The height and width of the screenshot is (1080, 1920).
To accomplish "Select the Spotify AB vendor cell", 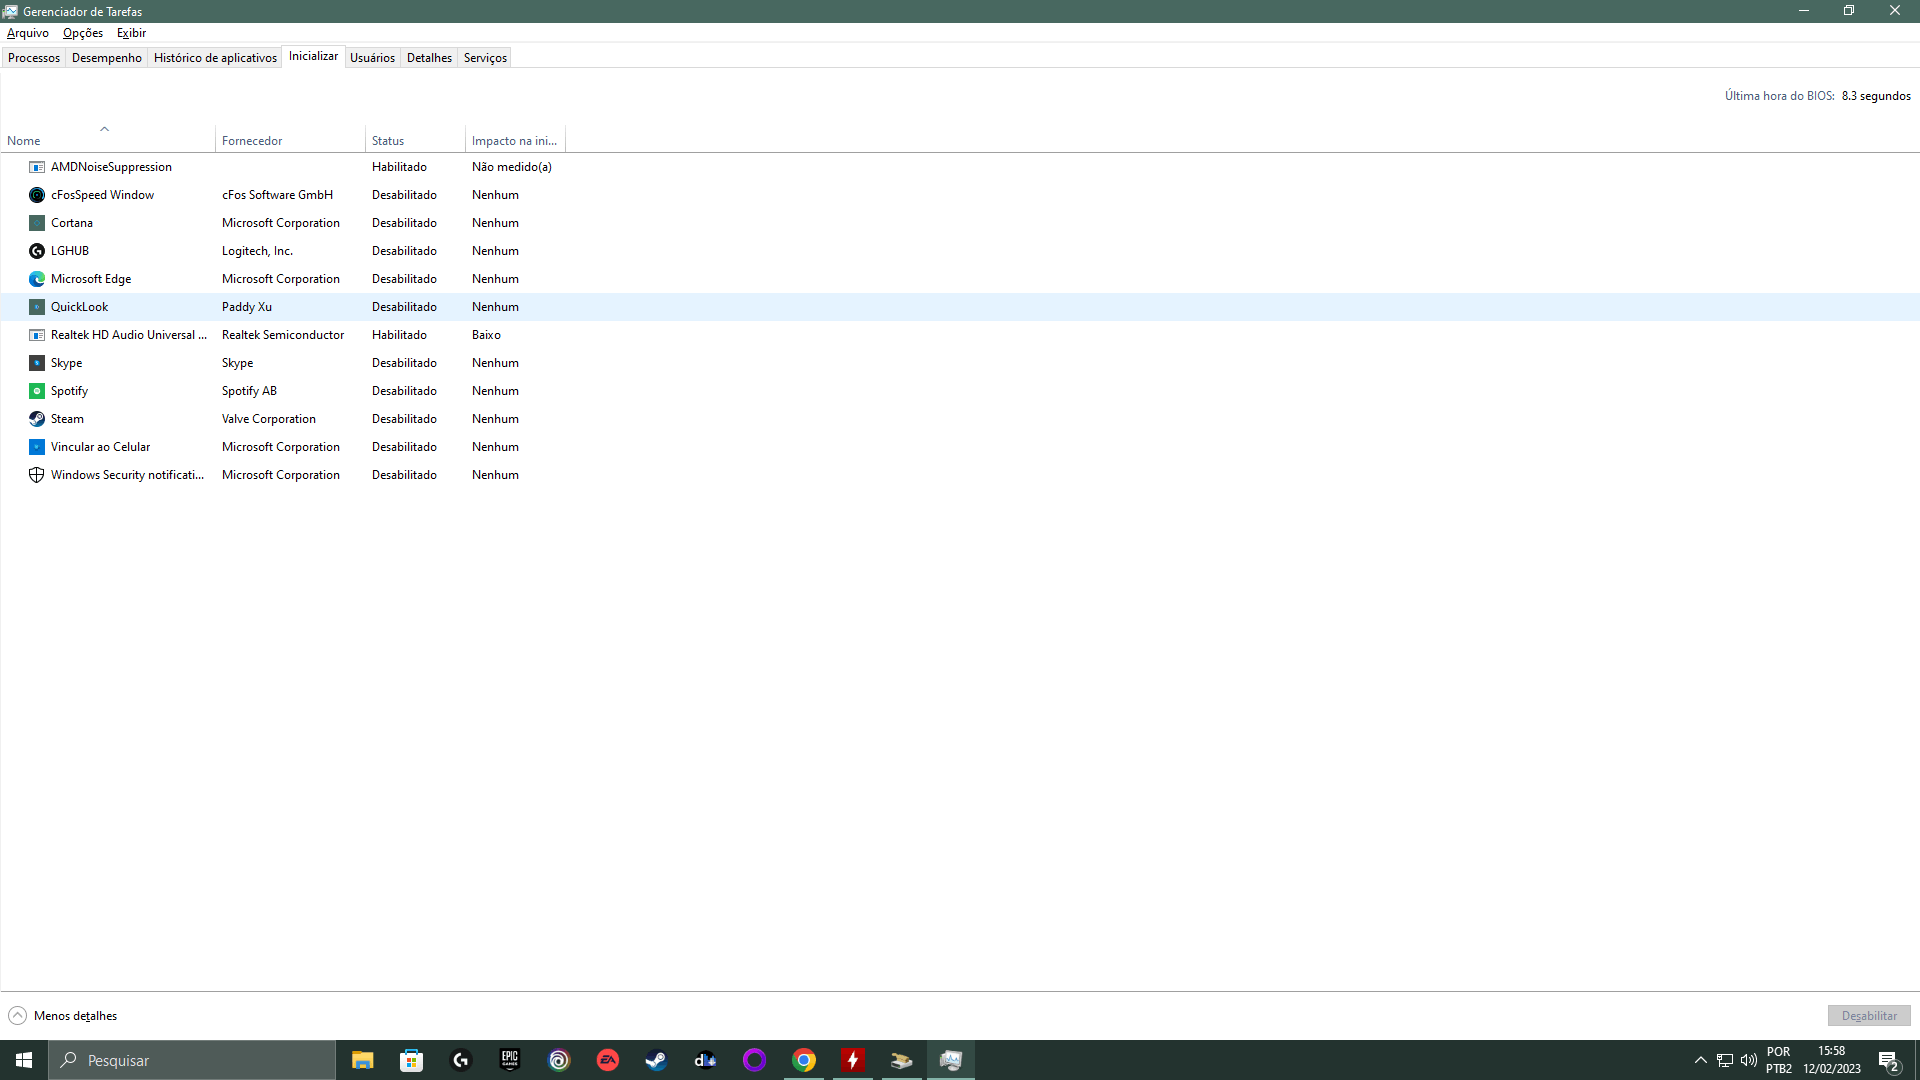I will pyautogui.click(x=249, y=391).
